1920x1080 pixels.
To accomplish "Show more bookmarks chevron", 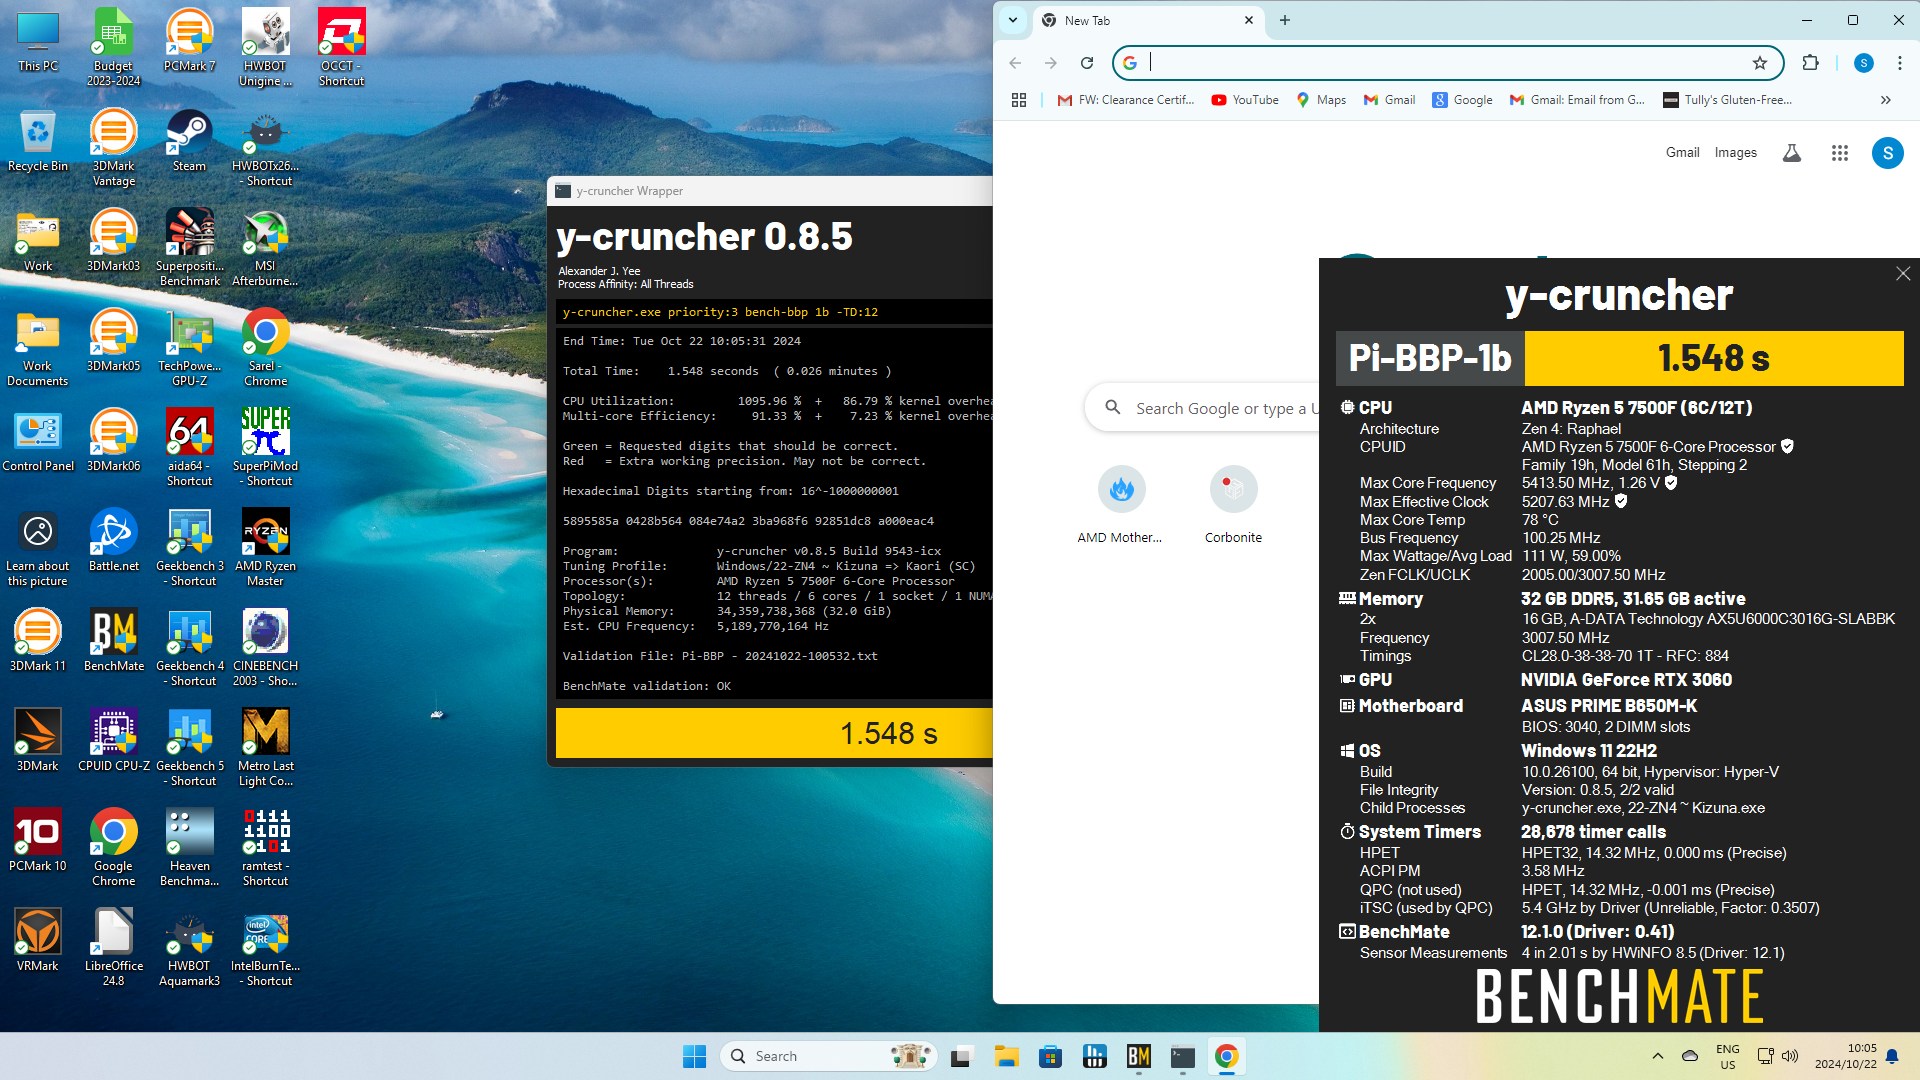I will (x=1886, y=100).
